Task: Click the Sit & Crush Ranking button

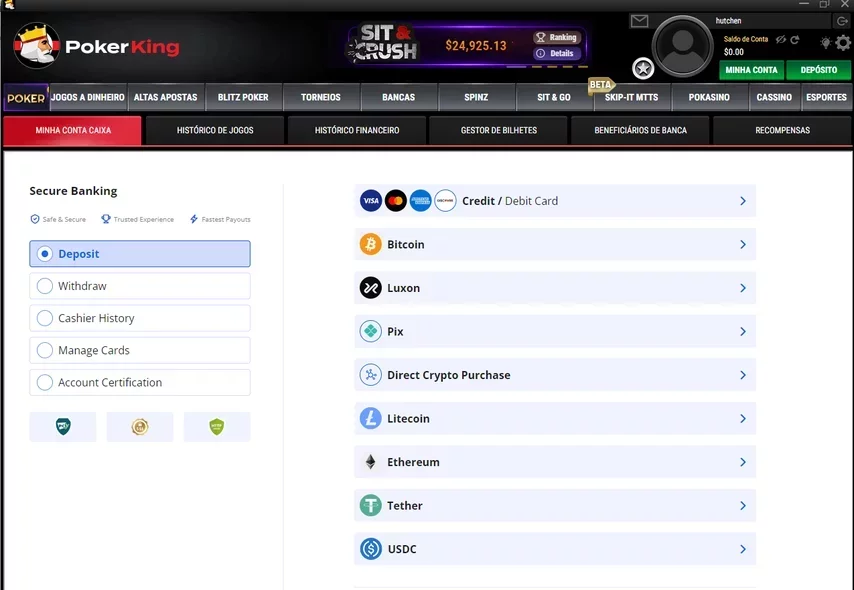Action: click(557, 37)
